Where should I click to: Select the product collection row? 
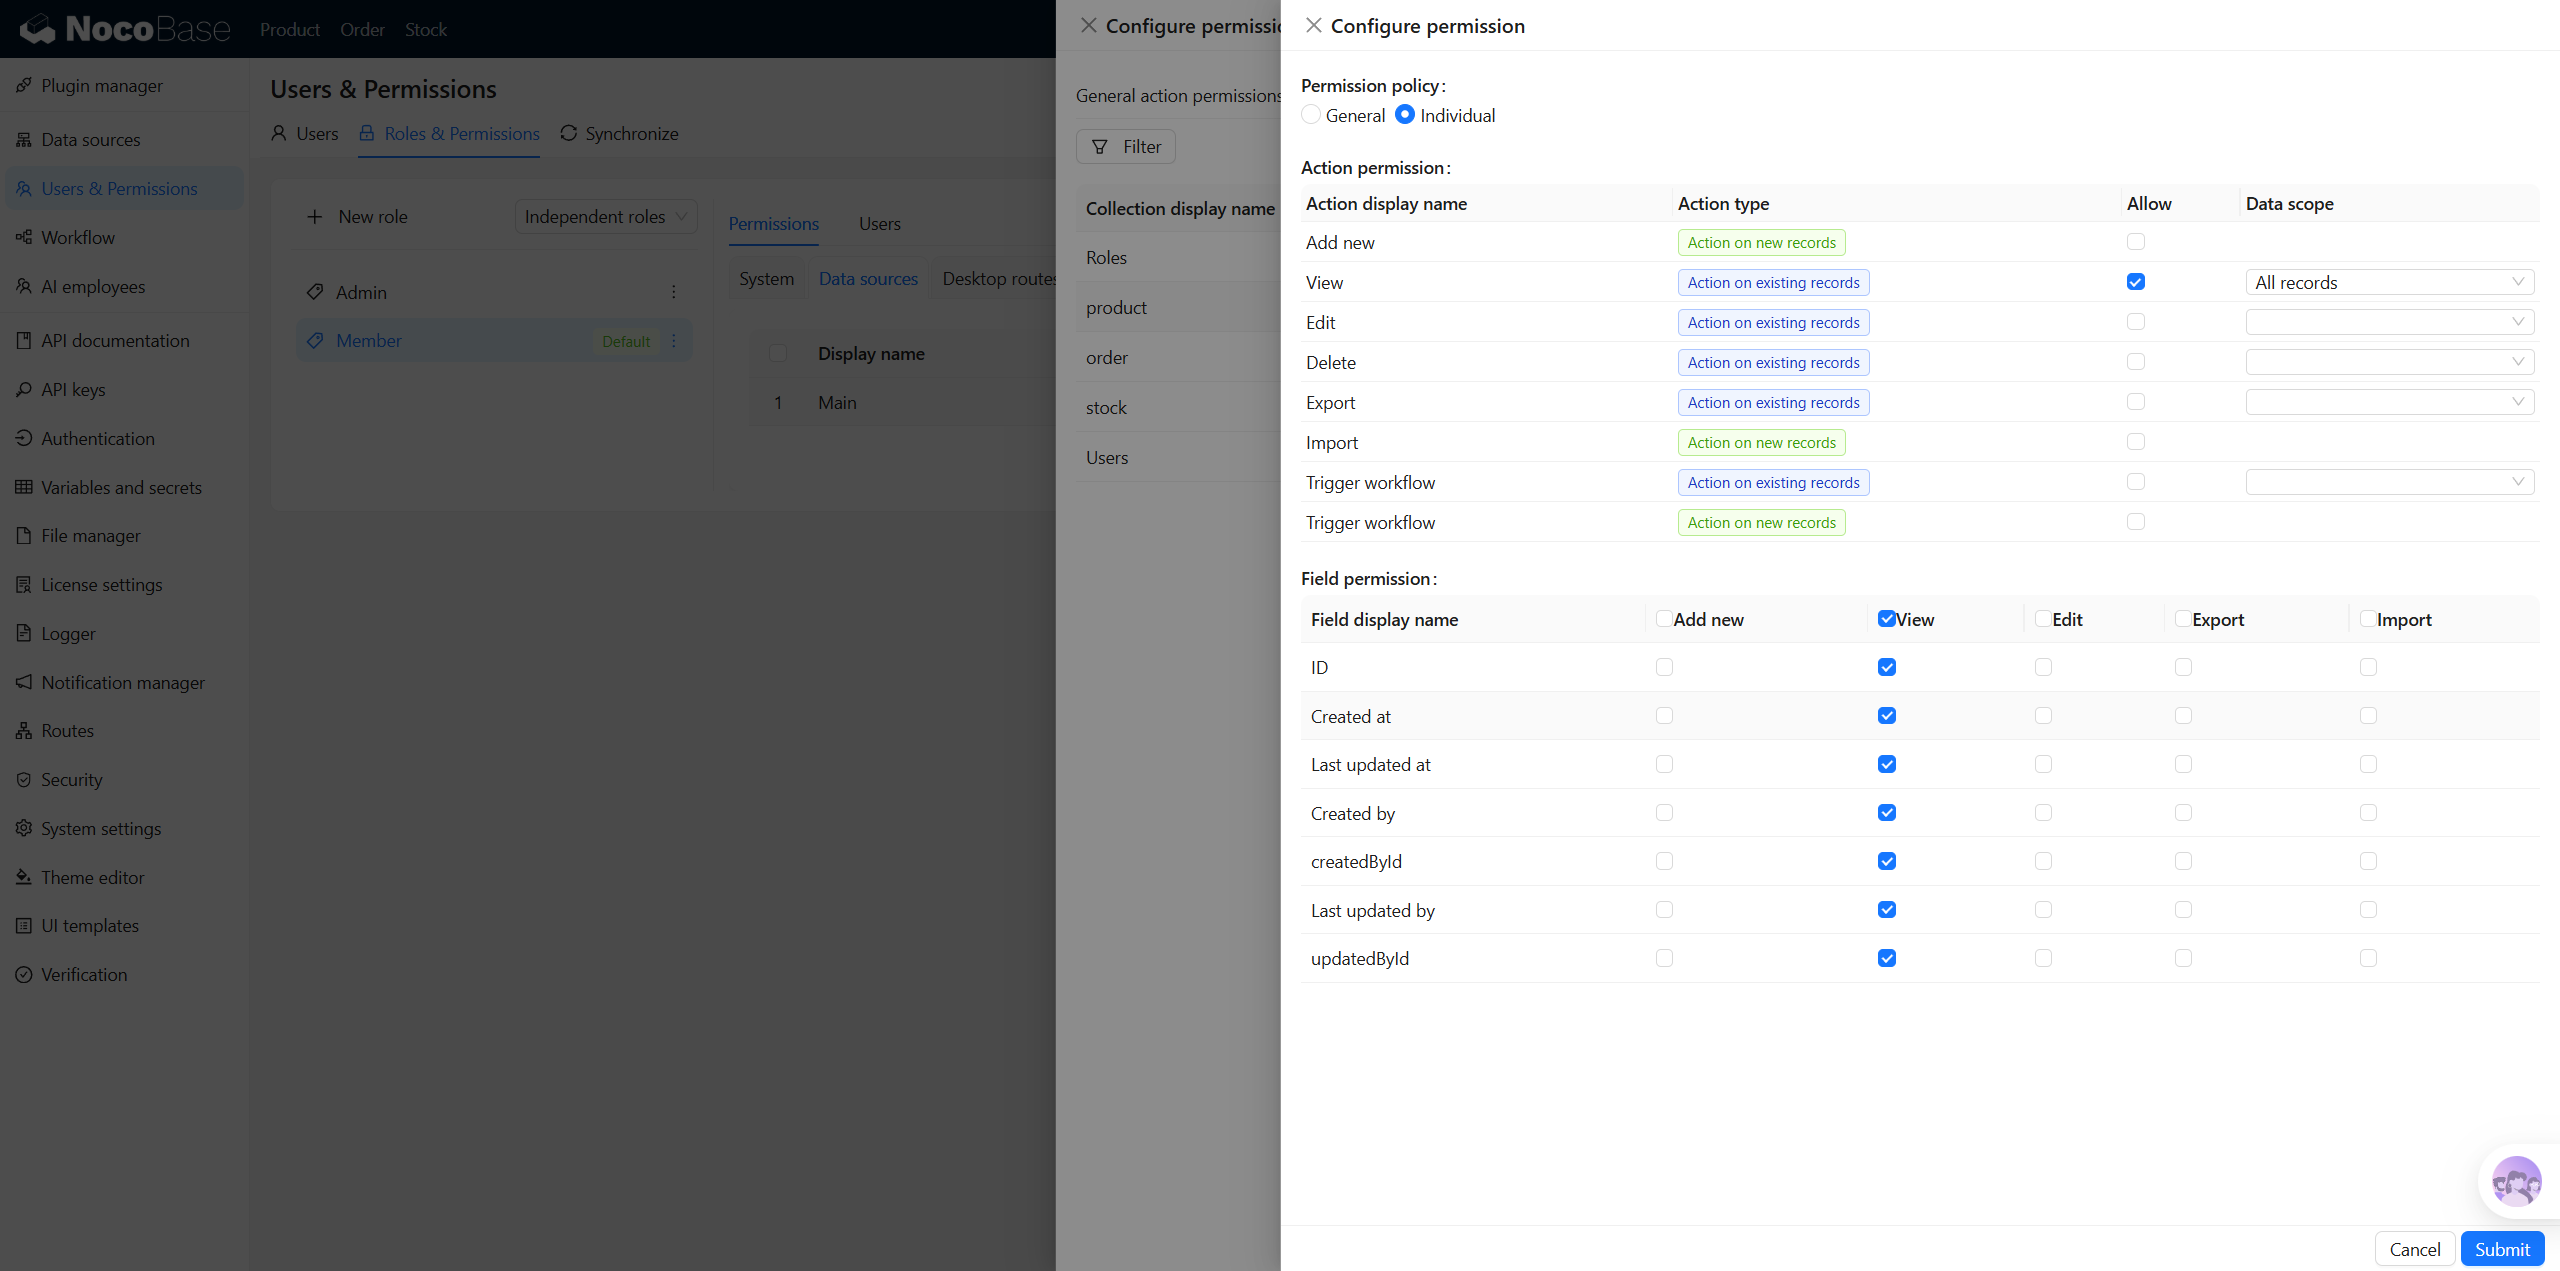click(x=1115, y=307)
